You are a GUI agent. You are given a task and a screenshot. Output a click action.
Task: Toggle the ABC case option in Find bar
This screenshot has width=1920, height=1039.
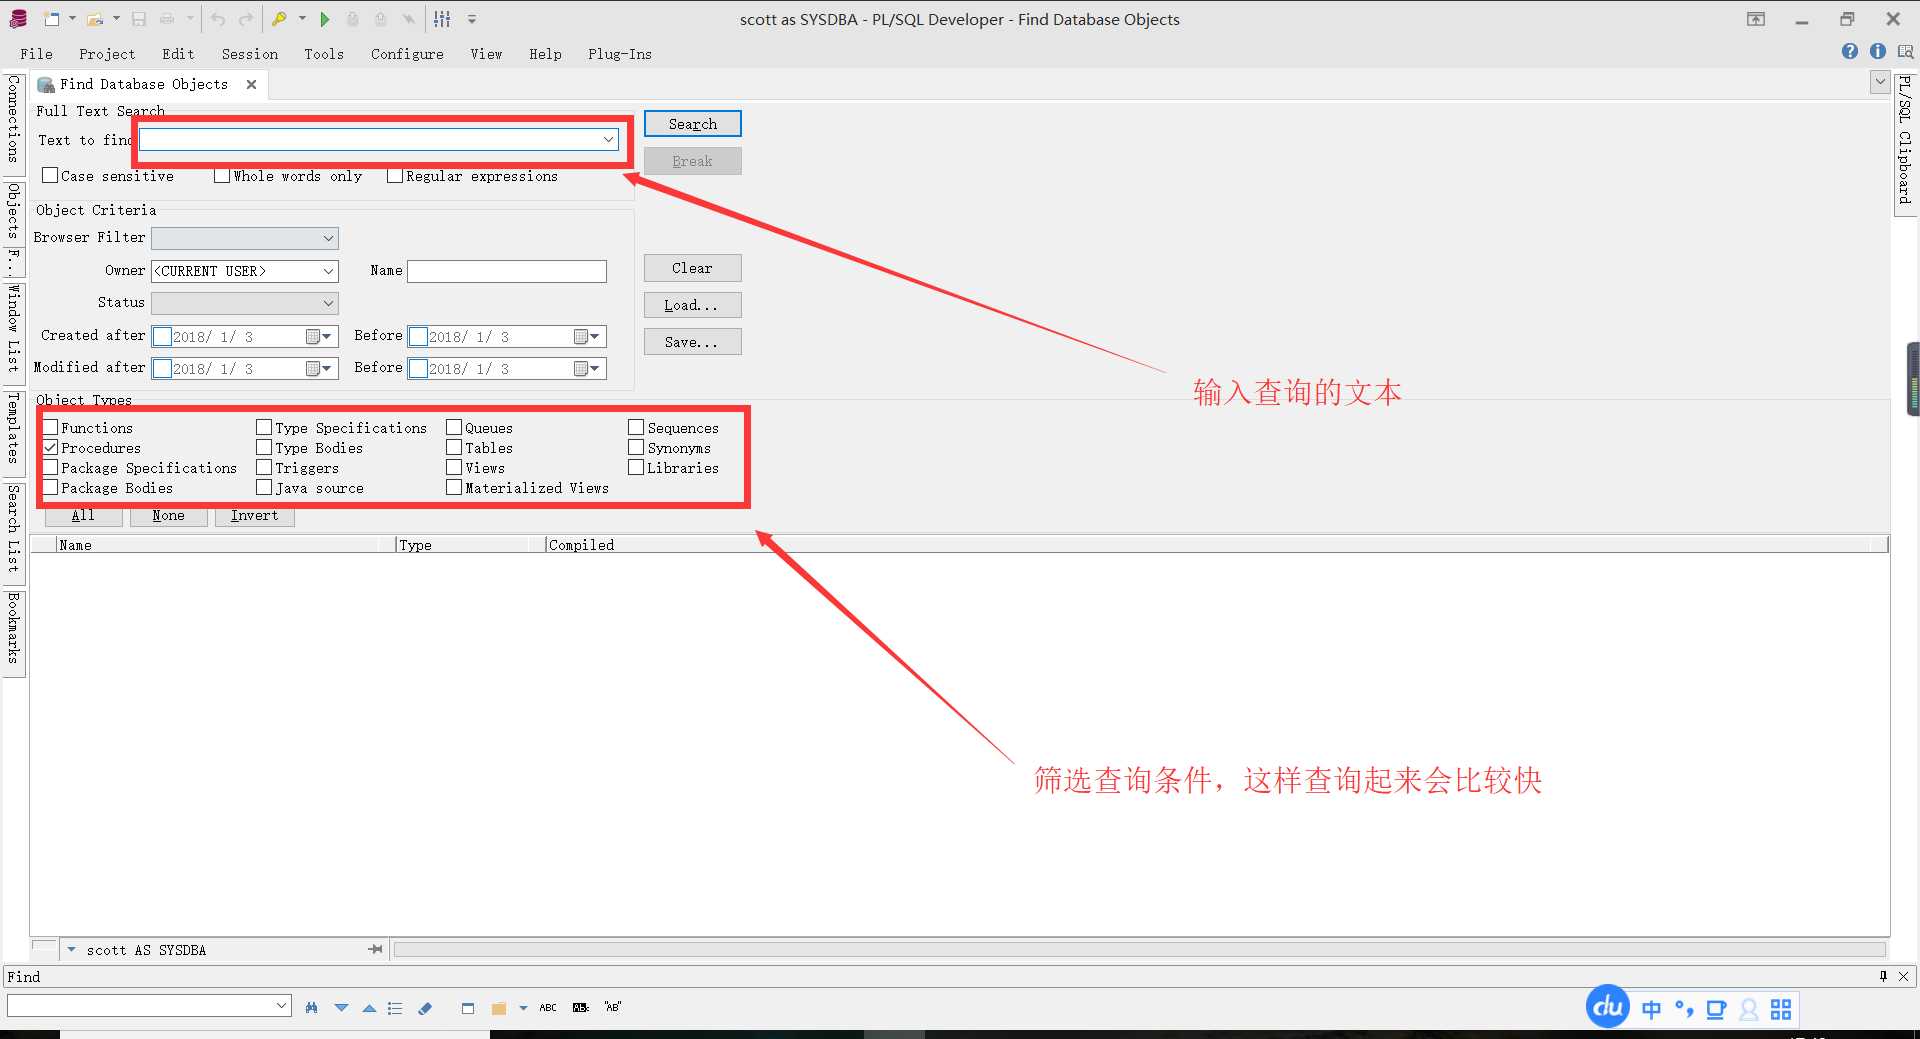click(548, 1008)
